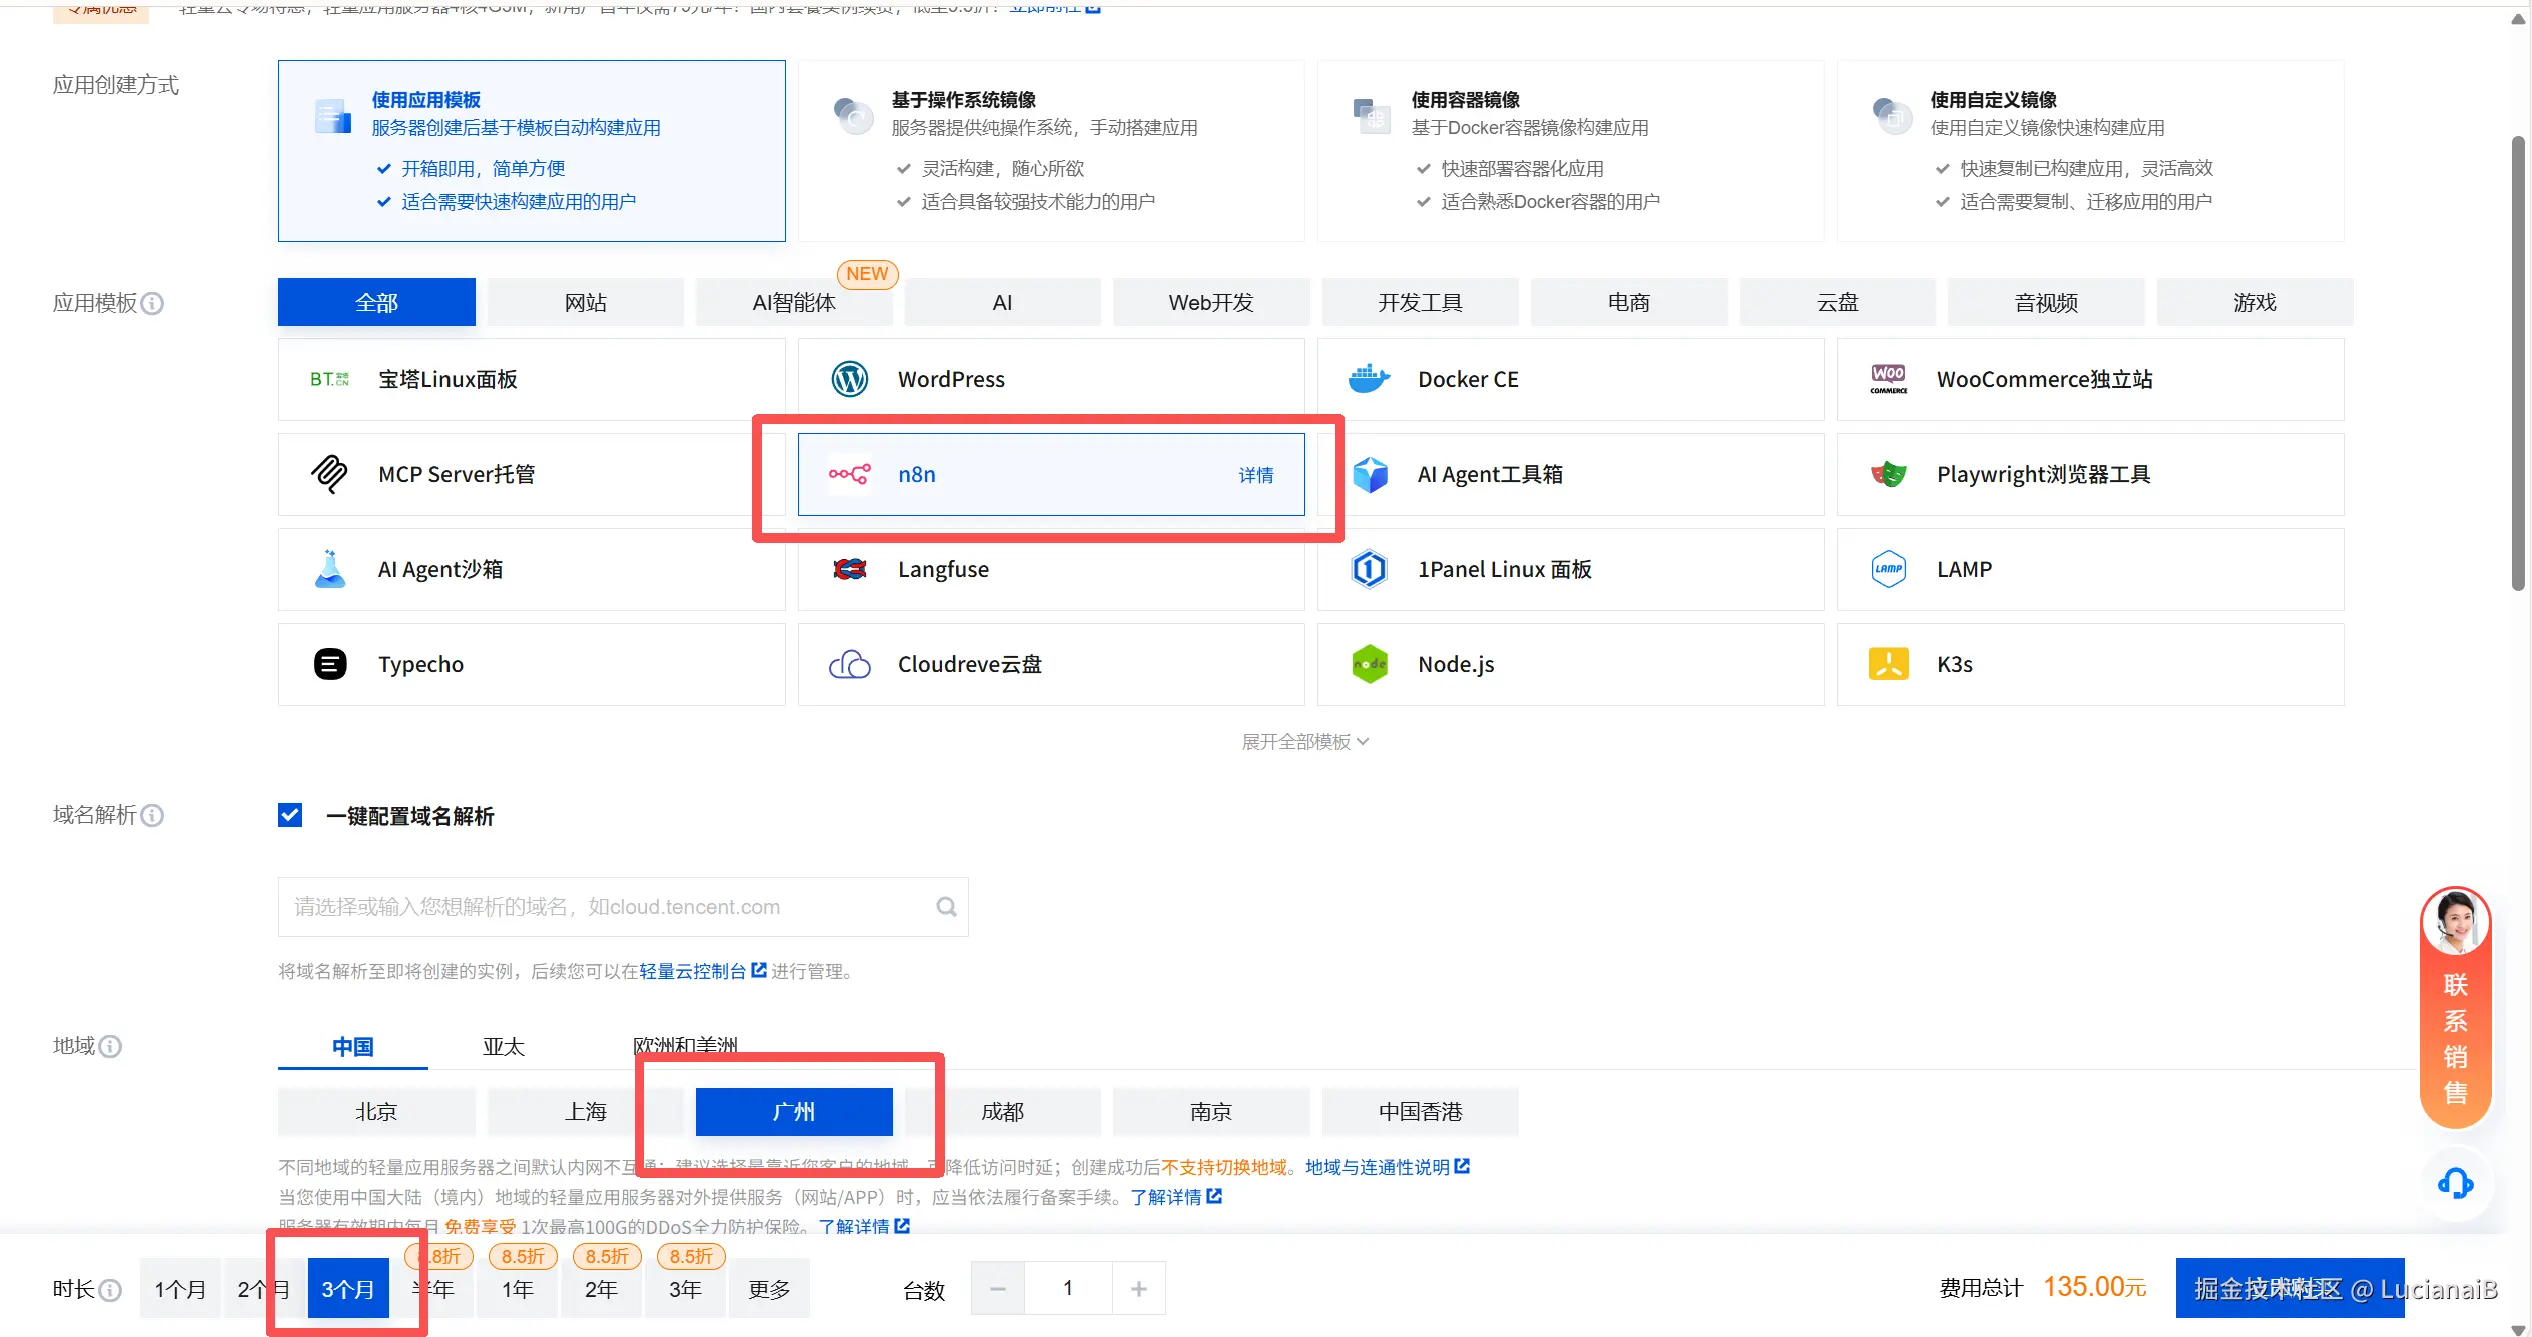The height and width of the screenshot is (1337, 2532).
Task: Click 详情 link on n8n card
Action: click(1255, 475)
